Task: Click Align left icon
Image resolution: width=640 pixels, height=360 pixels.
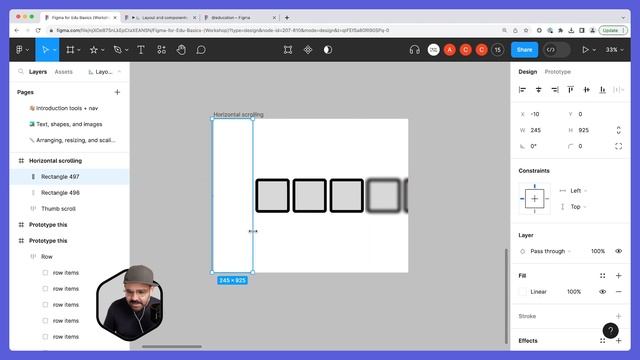Action: pos(522,90)
